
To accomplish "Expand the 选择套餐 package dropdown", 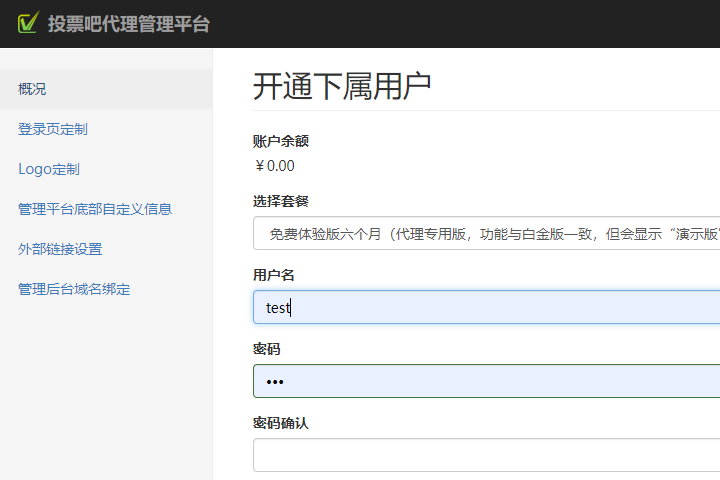I will click(486, 233).
